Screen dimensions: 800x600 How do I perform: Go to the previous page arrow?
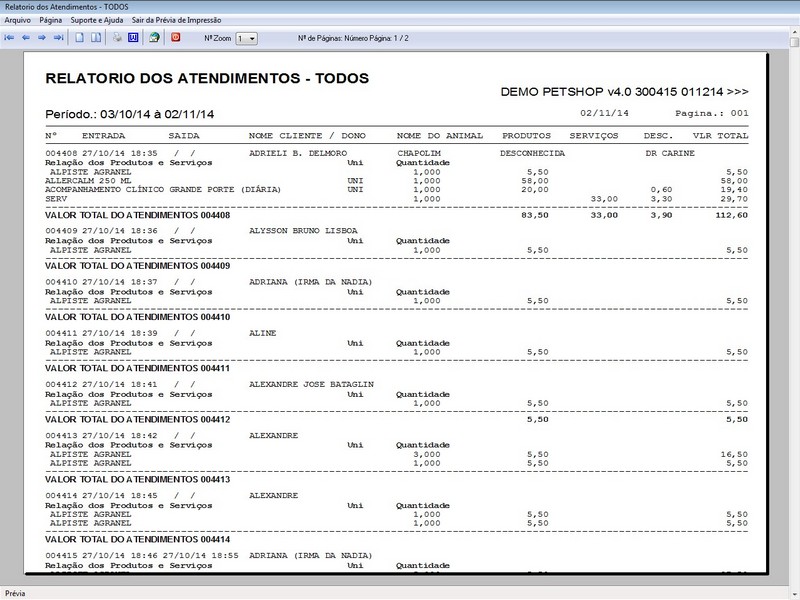coord(26,37)
